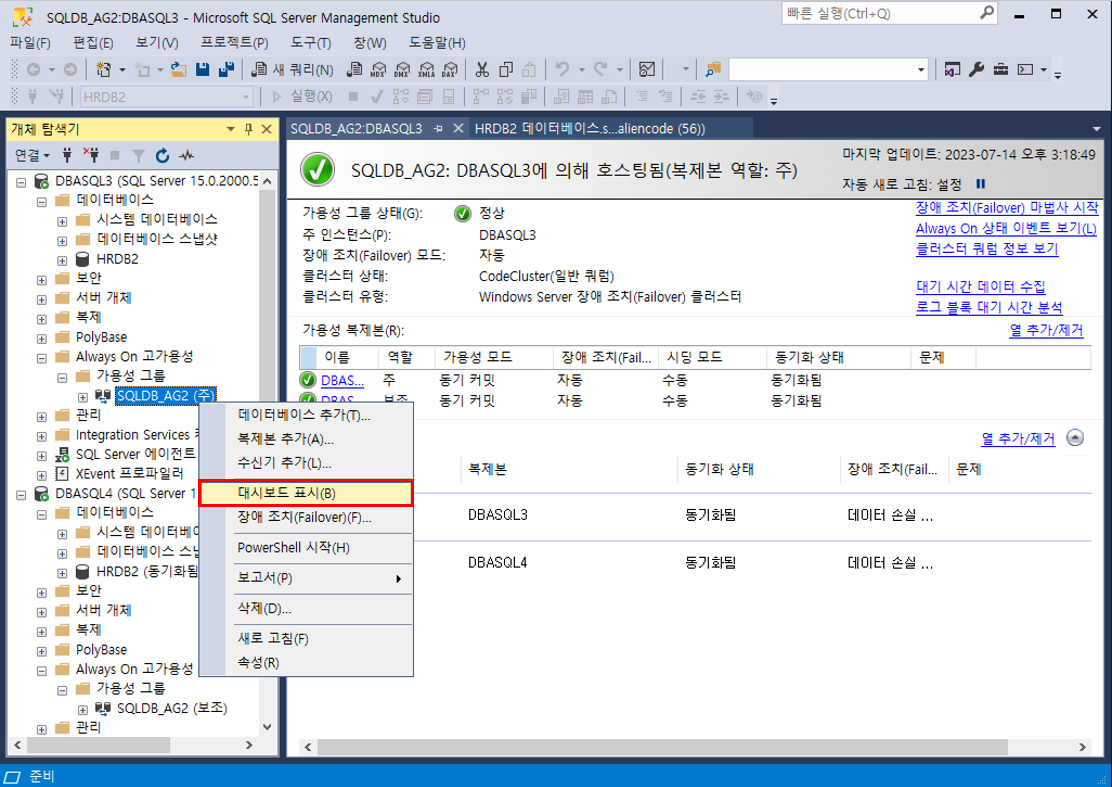Expand the 시스템 데이터베이스 node under DBASQL3

tap(62, 221)
